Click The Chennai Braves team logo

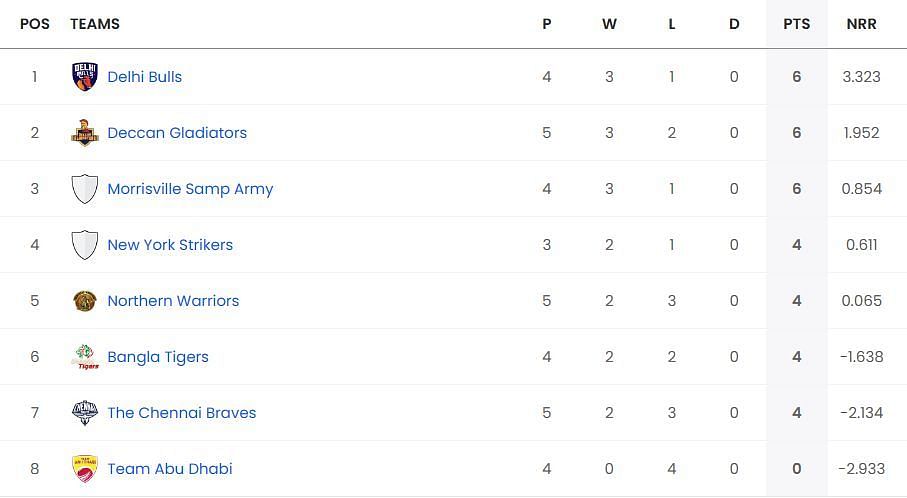click(85, 412)
